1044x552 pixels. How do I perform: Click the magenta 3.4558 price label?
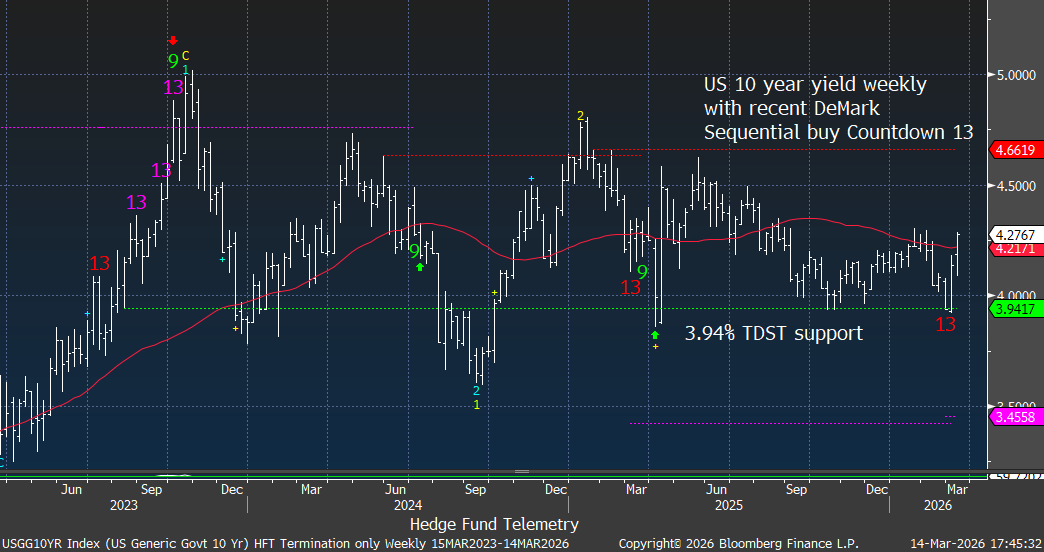(x=1015, y=416)
